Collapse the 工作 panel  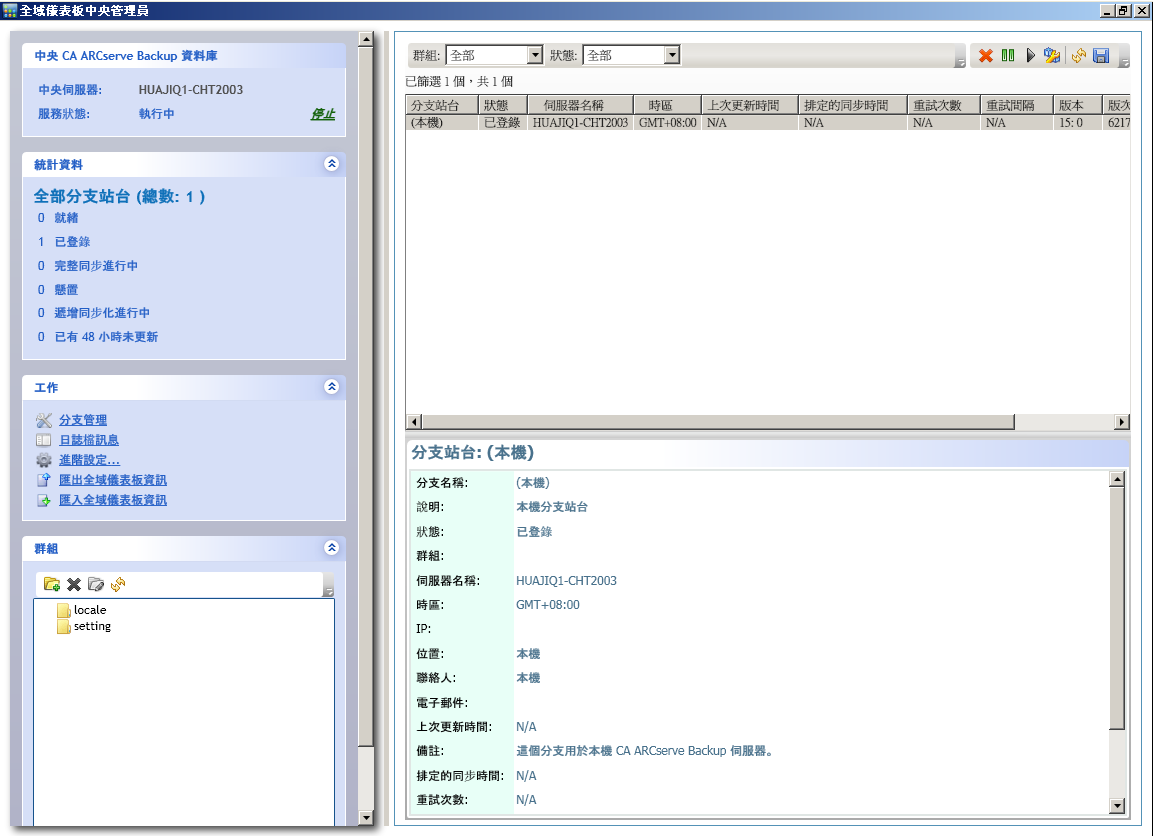point(332,387)
